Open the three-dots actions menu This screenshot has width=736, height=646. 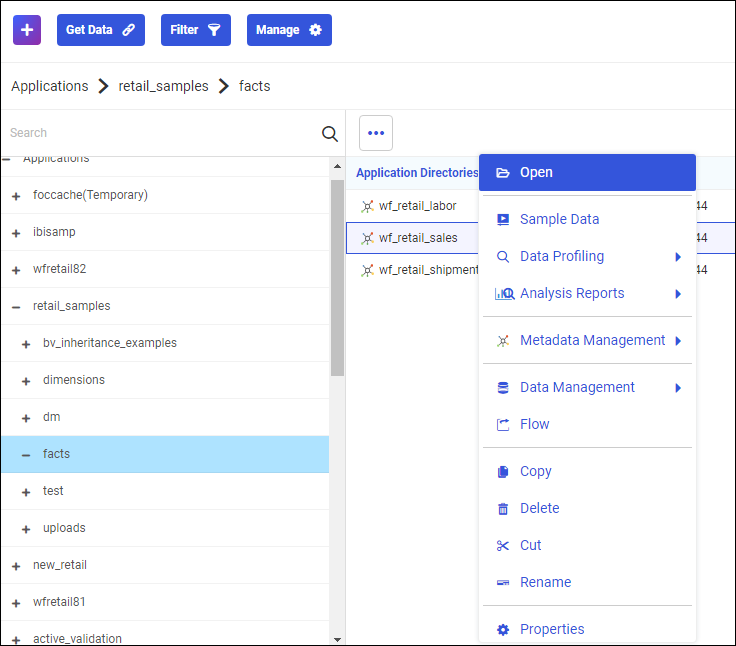tap(376, 133)
